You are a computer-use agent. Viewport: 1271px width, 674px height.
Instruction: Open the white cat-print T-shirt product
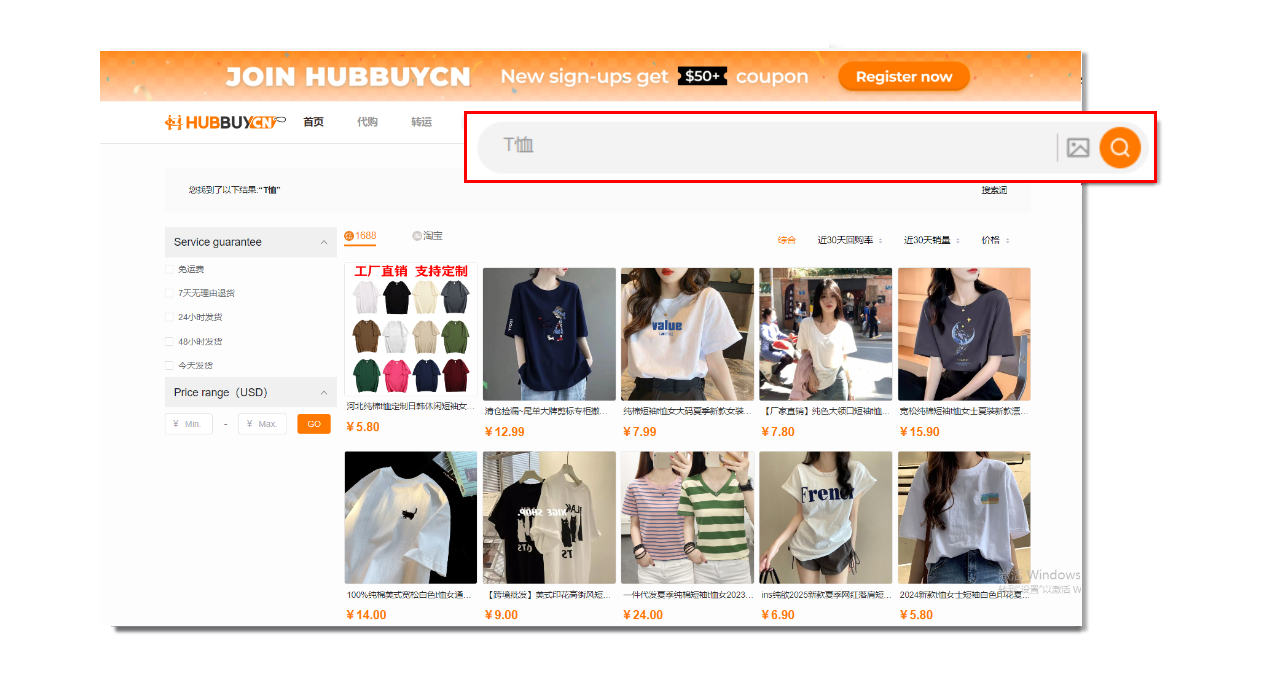(410, 517)
